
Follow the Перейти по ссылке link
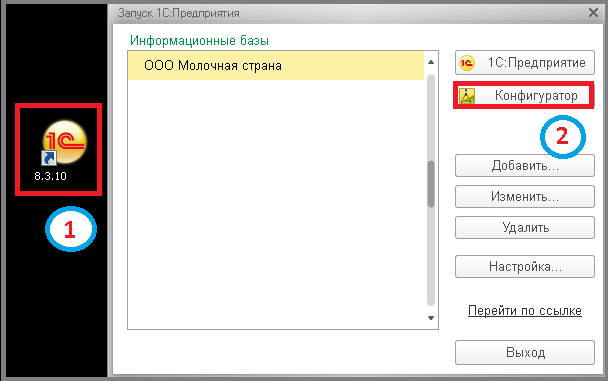pyautogui.click(x=525, y=310)
